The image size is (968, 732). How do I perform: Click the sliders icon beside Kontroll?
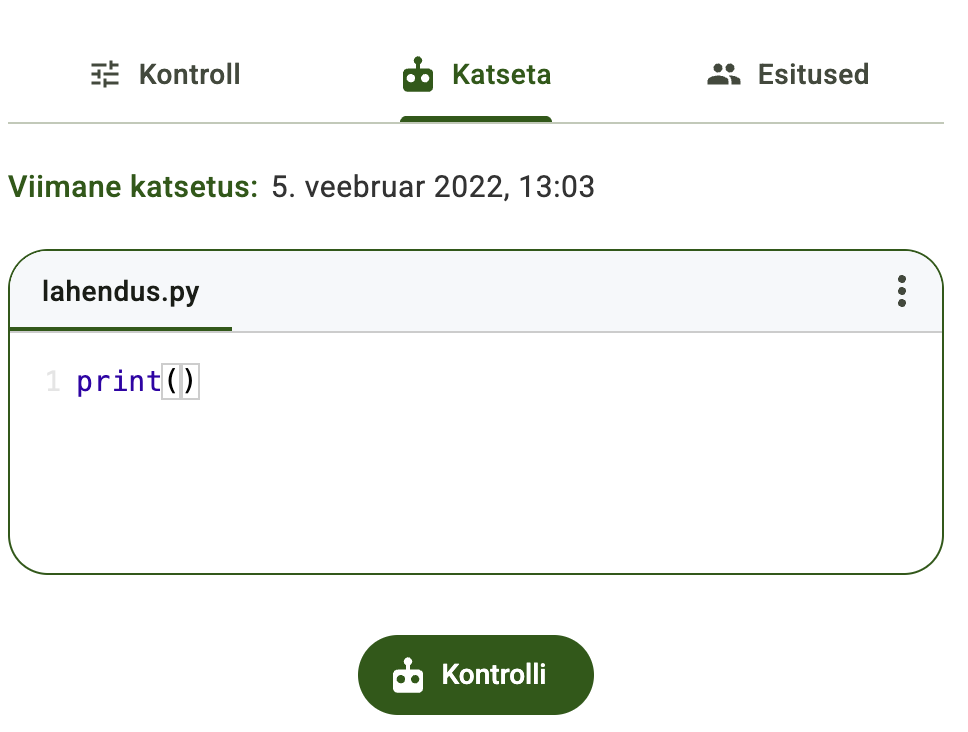(105, 75)
